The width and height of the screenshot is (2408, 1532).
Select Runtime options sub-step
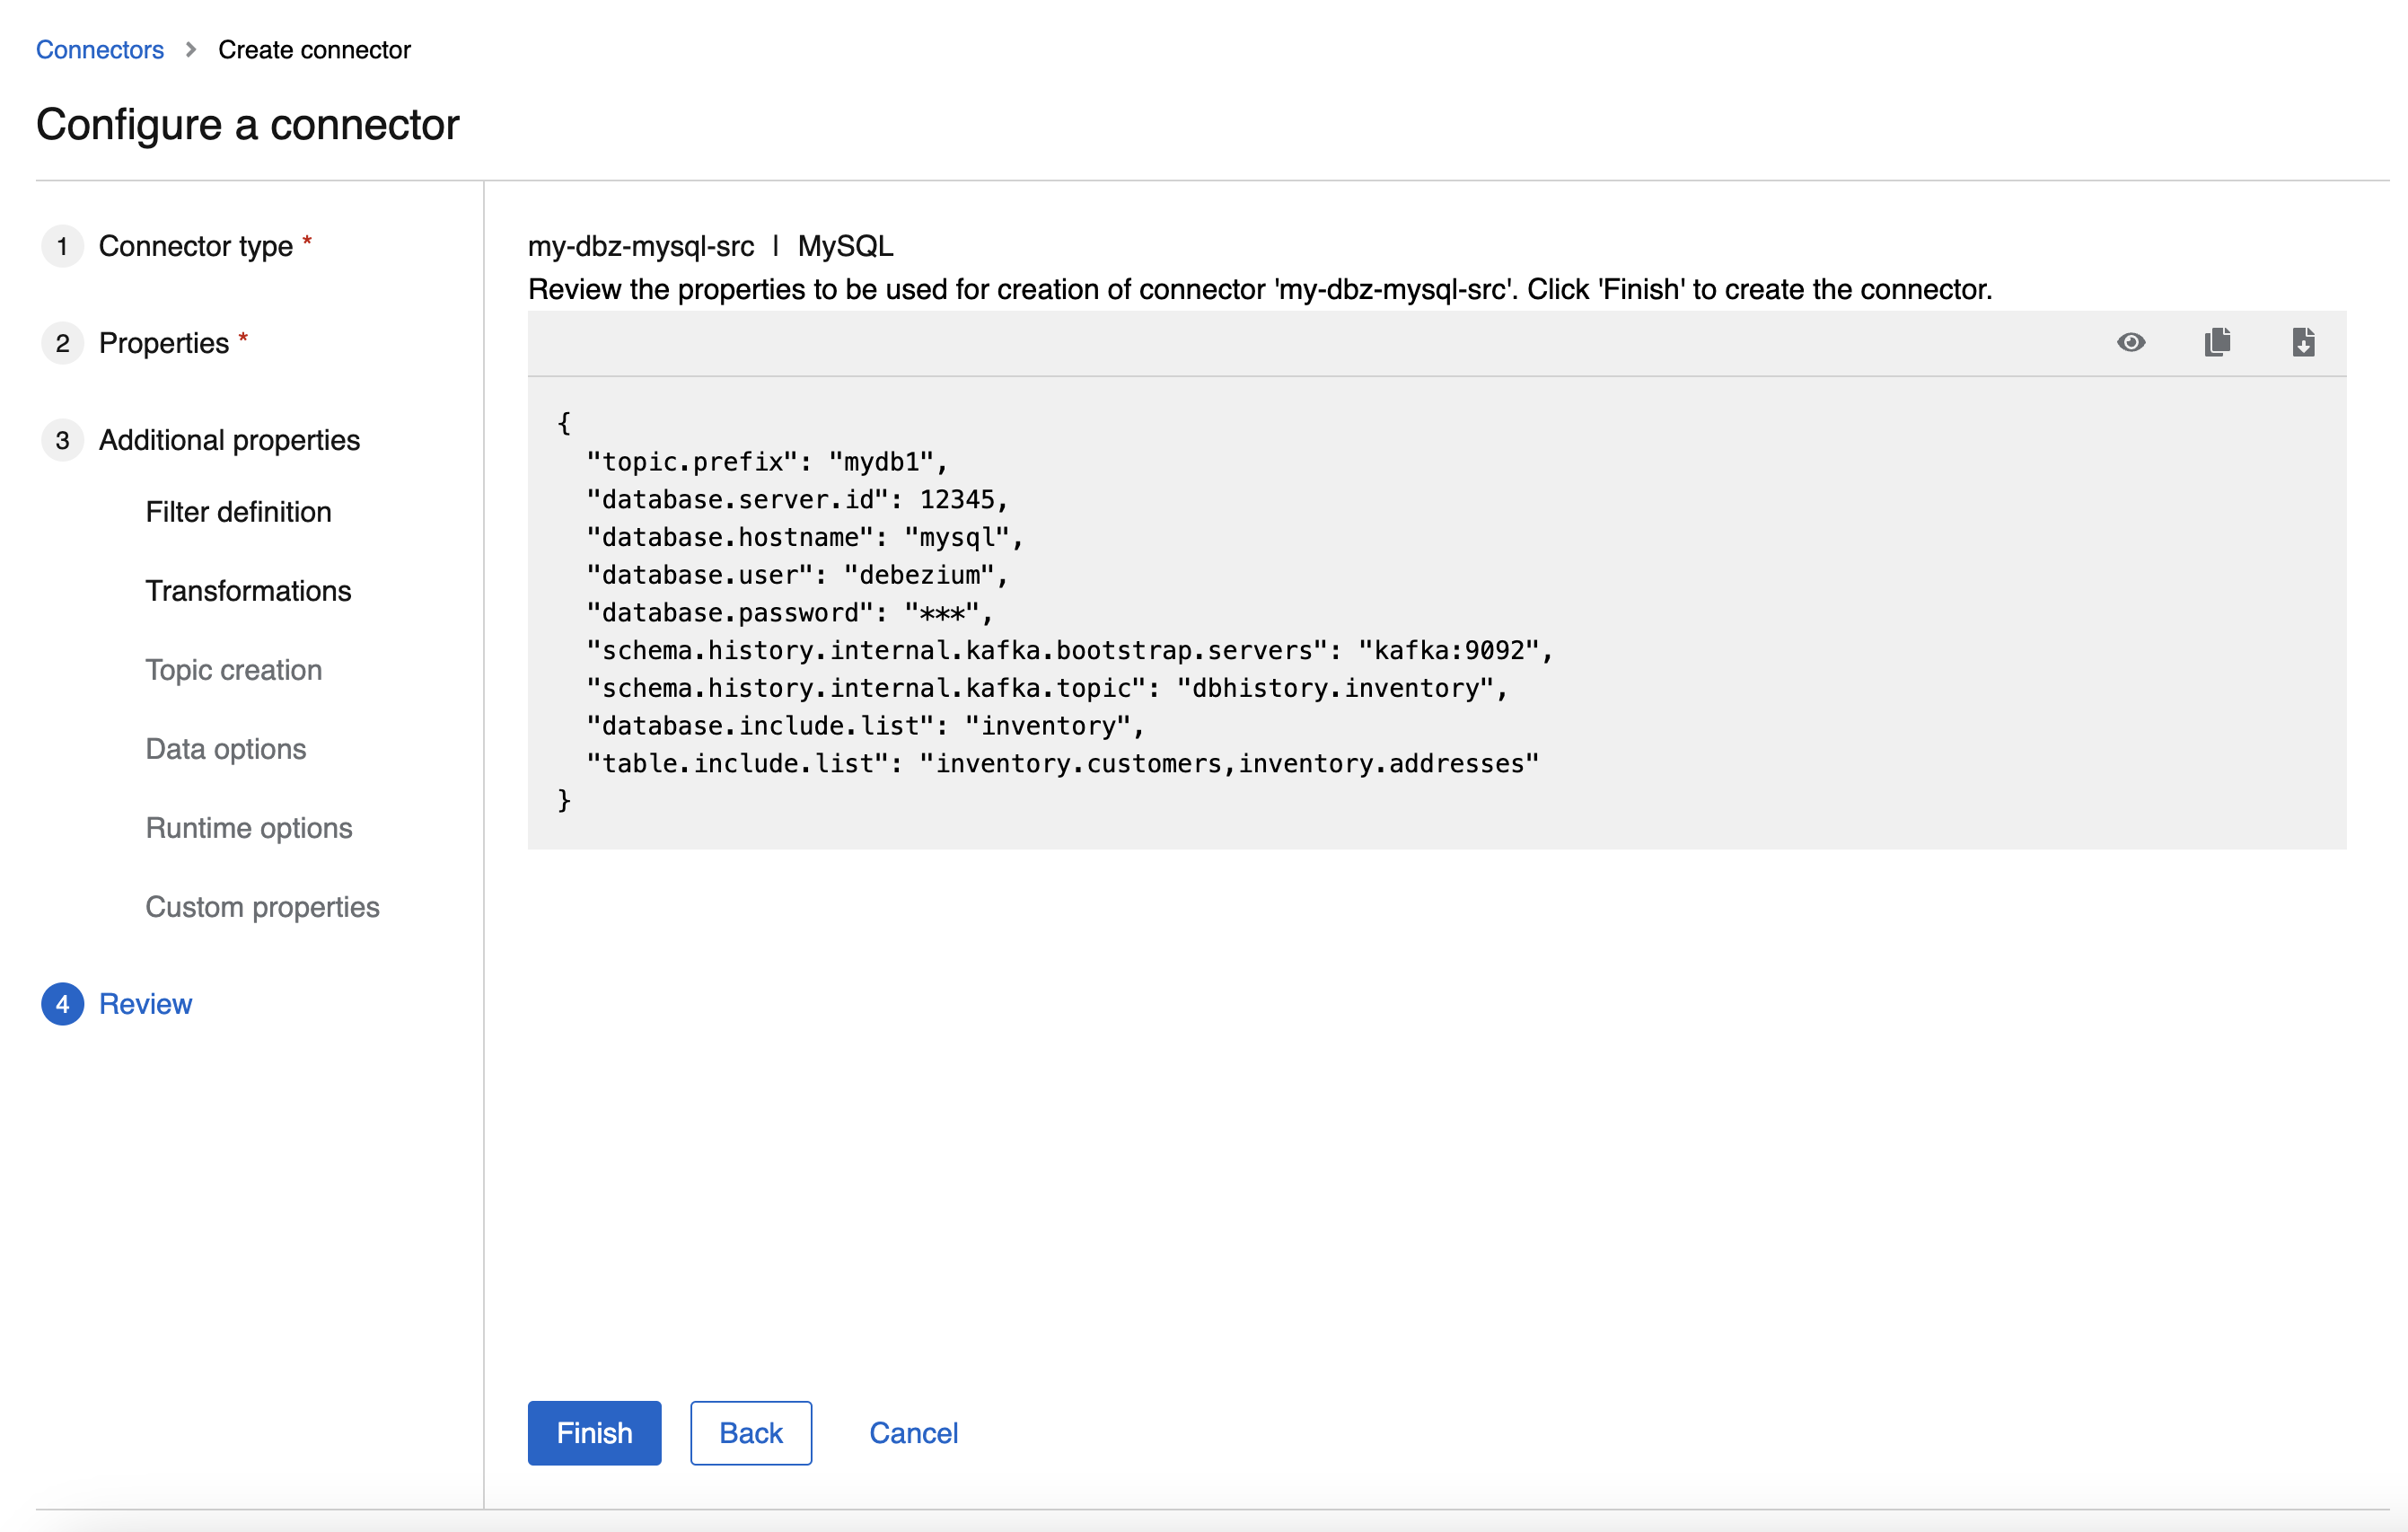(248, 828)
